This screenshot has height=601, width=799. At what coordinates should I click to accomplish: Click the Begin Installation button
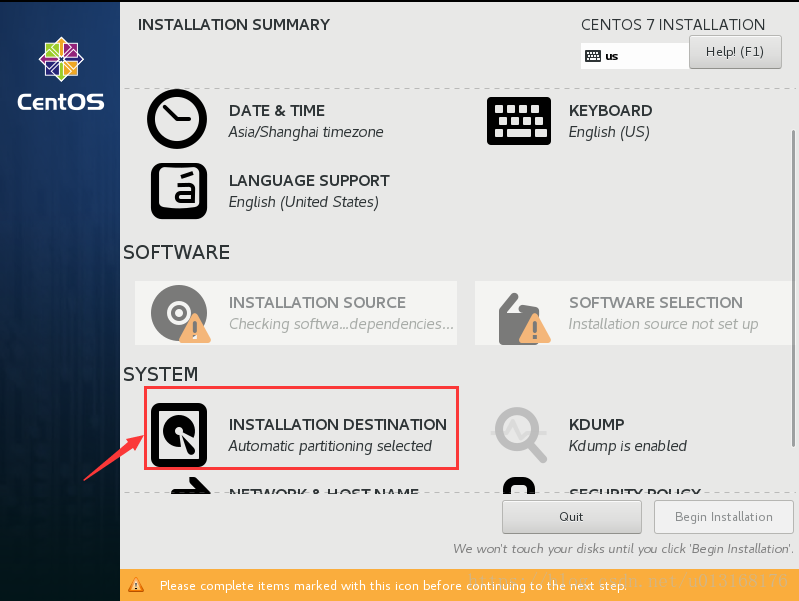point(724,517)
